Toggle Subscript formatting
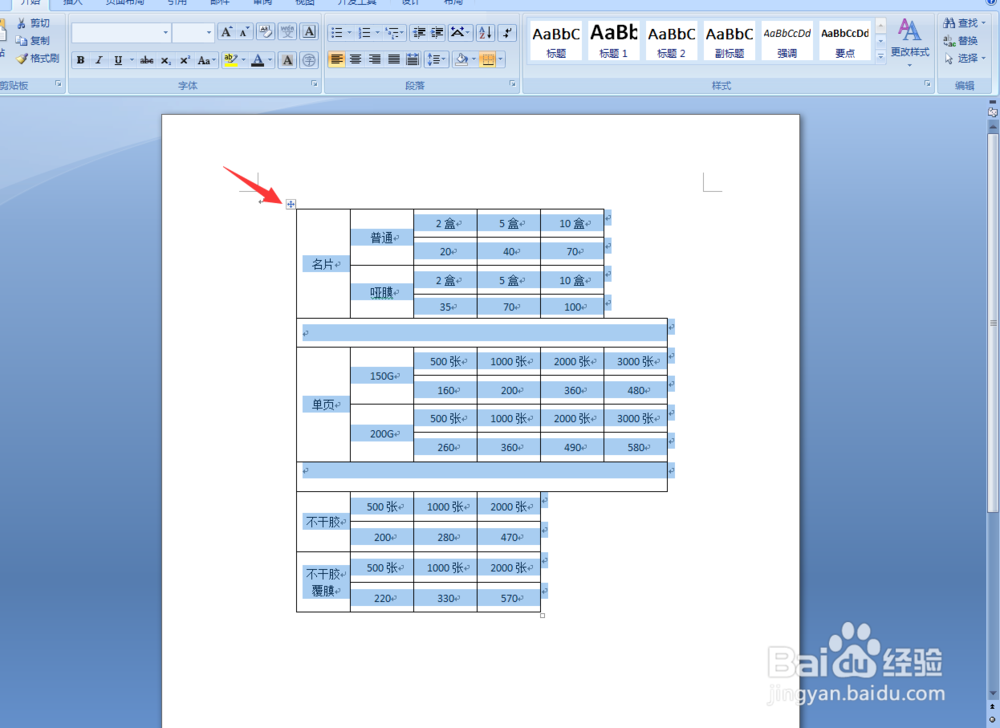This screenshot has width=1000, height=728. (x=166, y=61)
